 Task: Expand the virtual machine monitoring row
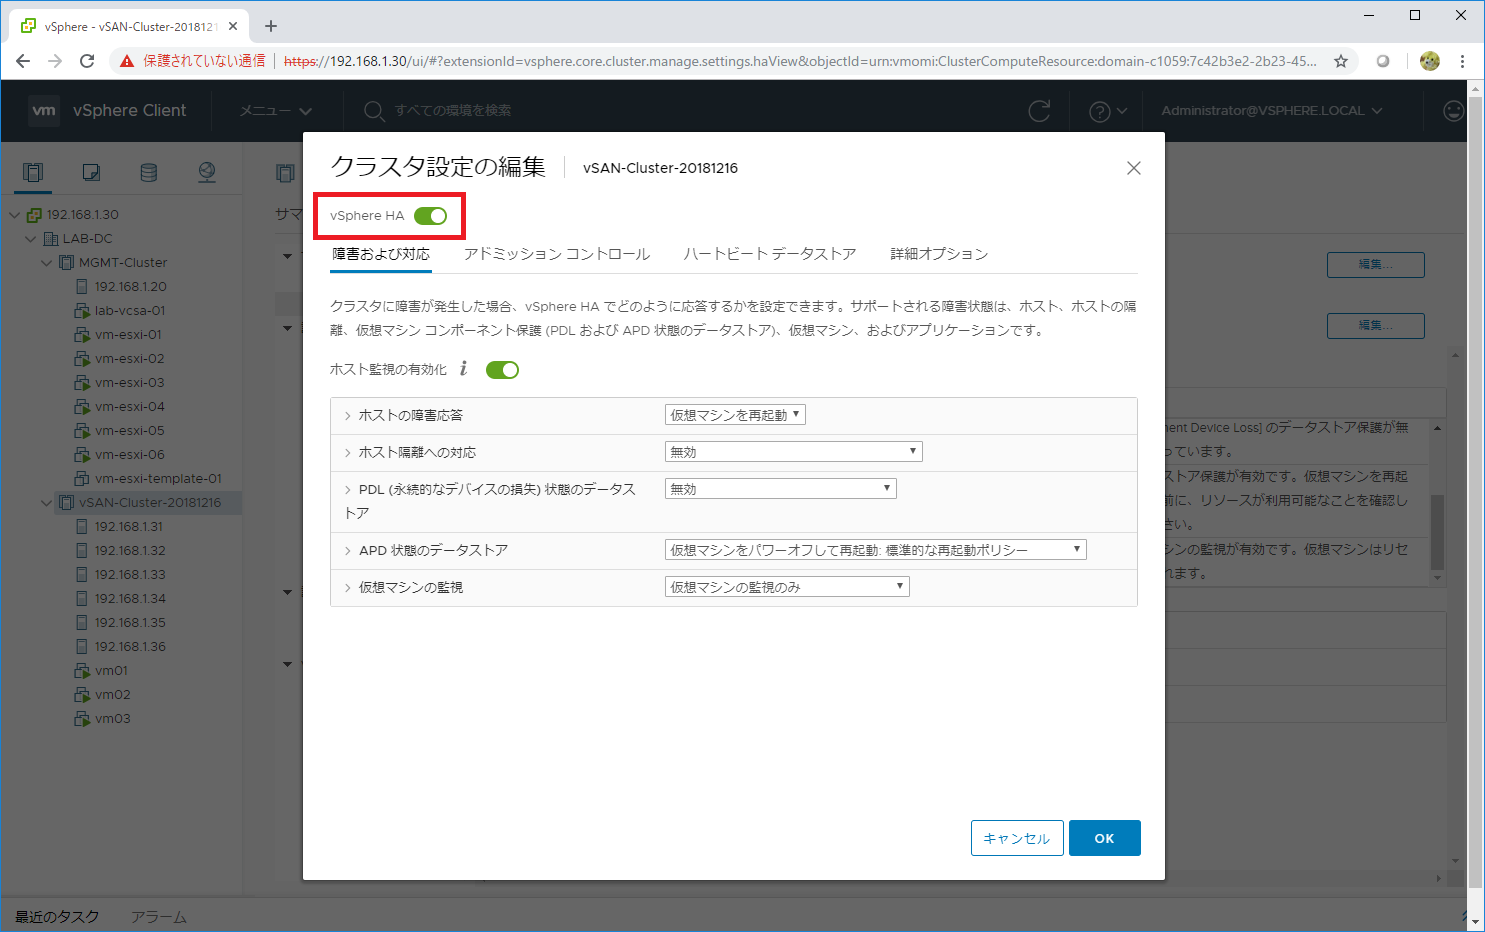coord(348,588)
